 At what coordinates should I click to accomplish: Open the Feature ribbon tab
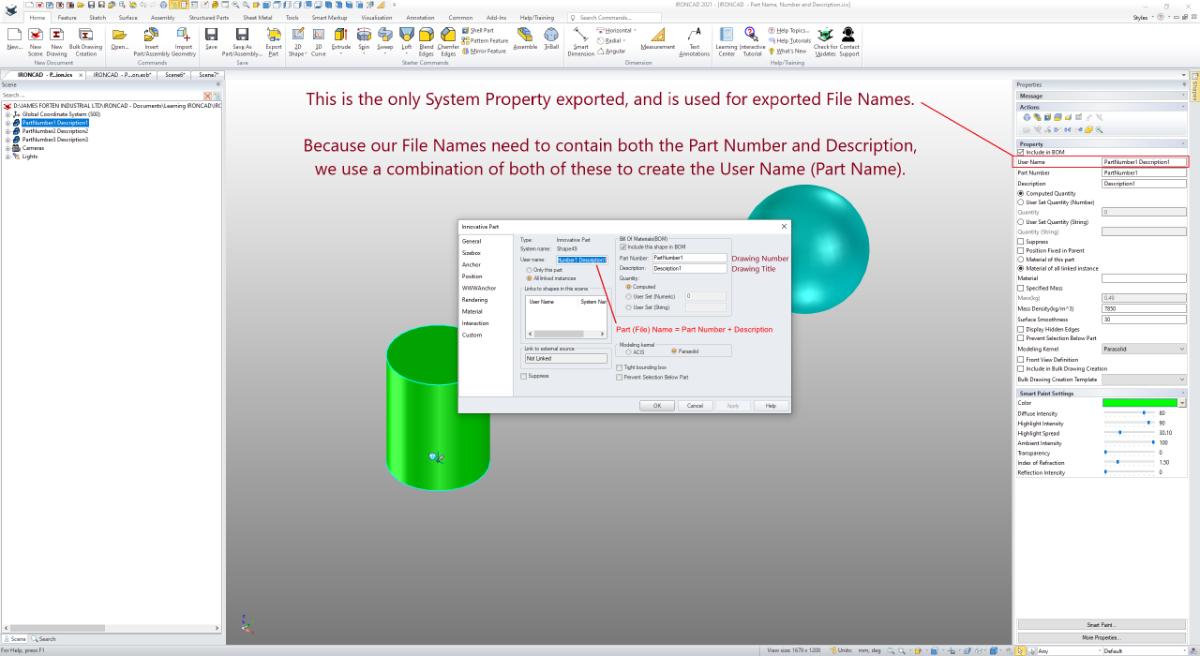67,18
